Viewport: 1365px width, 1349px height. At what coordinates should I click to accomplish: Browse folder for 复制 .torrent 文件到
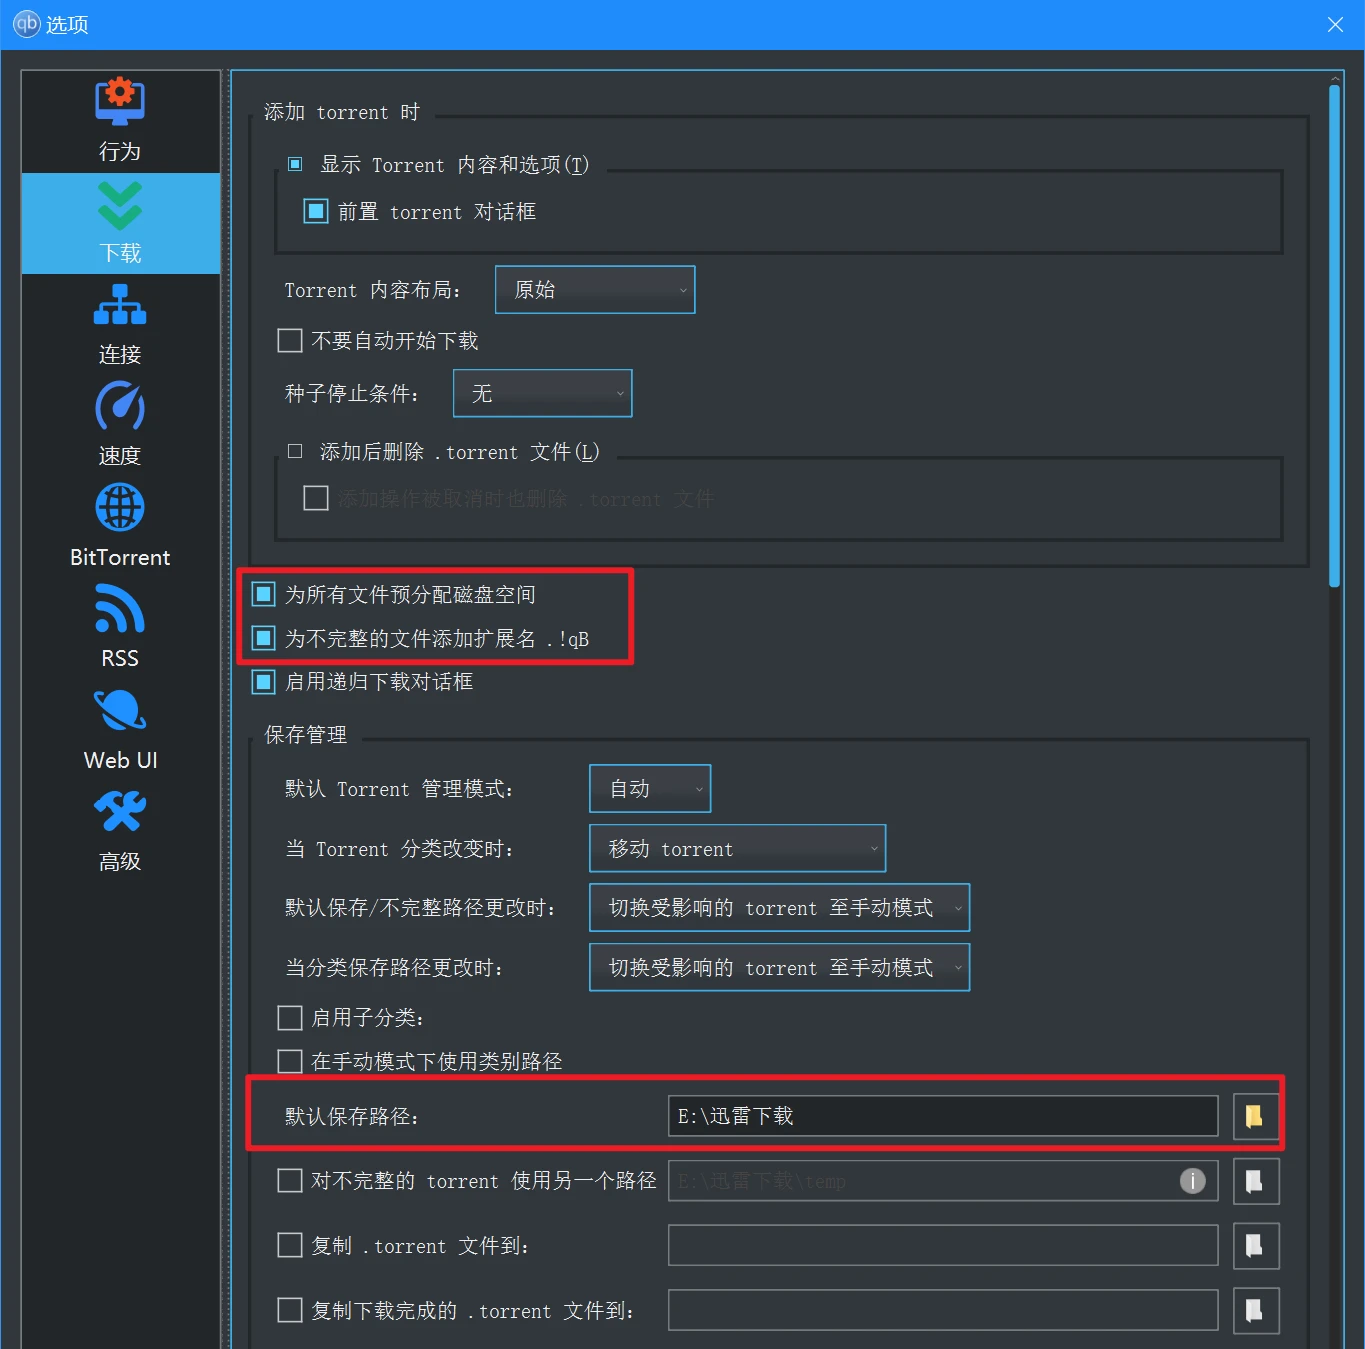pyautogui.click(x=1255, y=1245)
